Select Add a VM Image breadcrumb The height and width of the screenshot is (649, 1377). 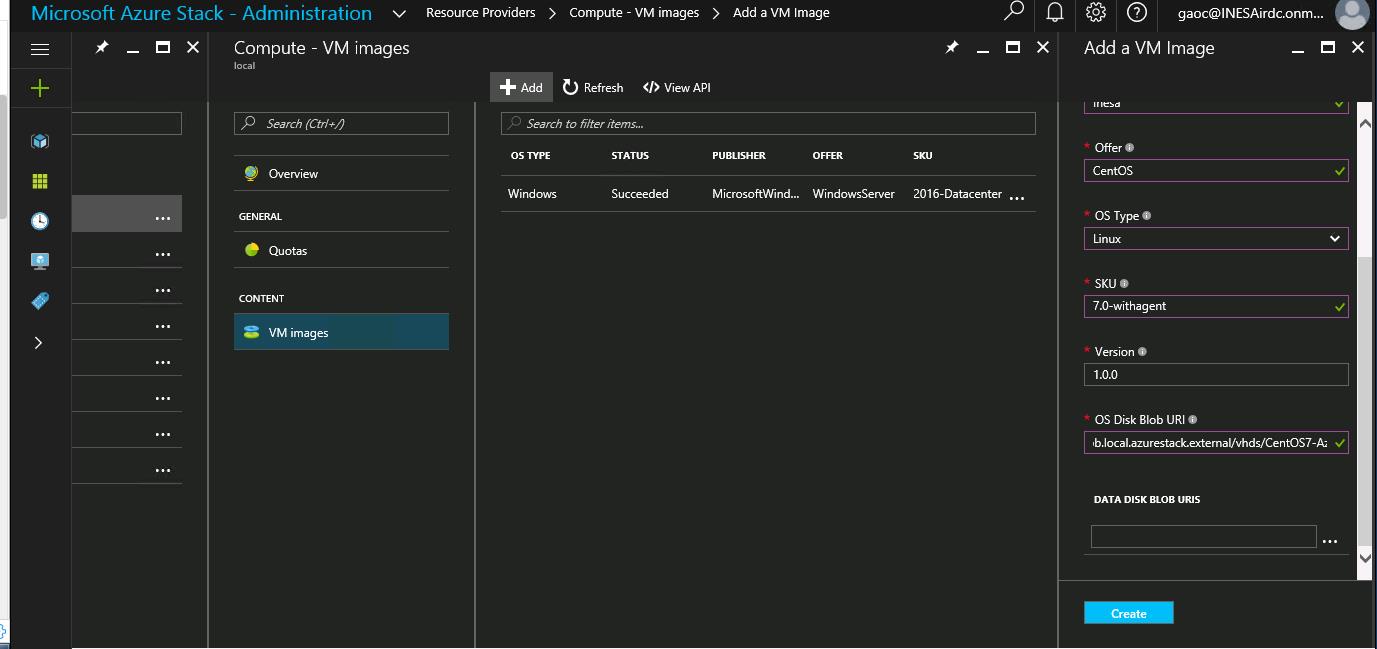(781, 13)
